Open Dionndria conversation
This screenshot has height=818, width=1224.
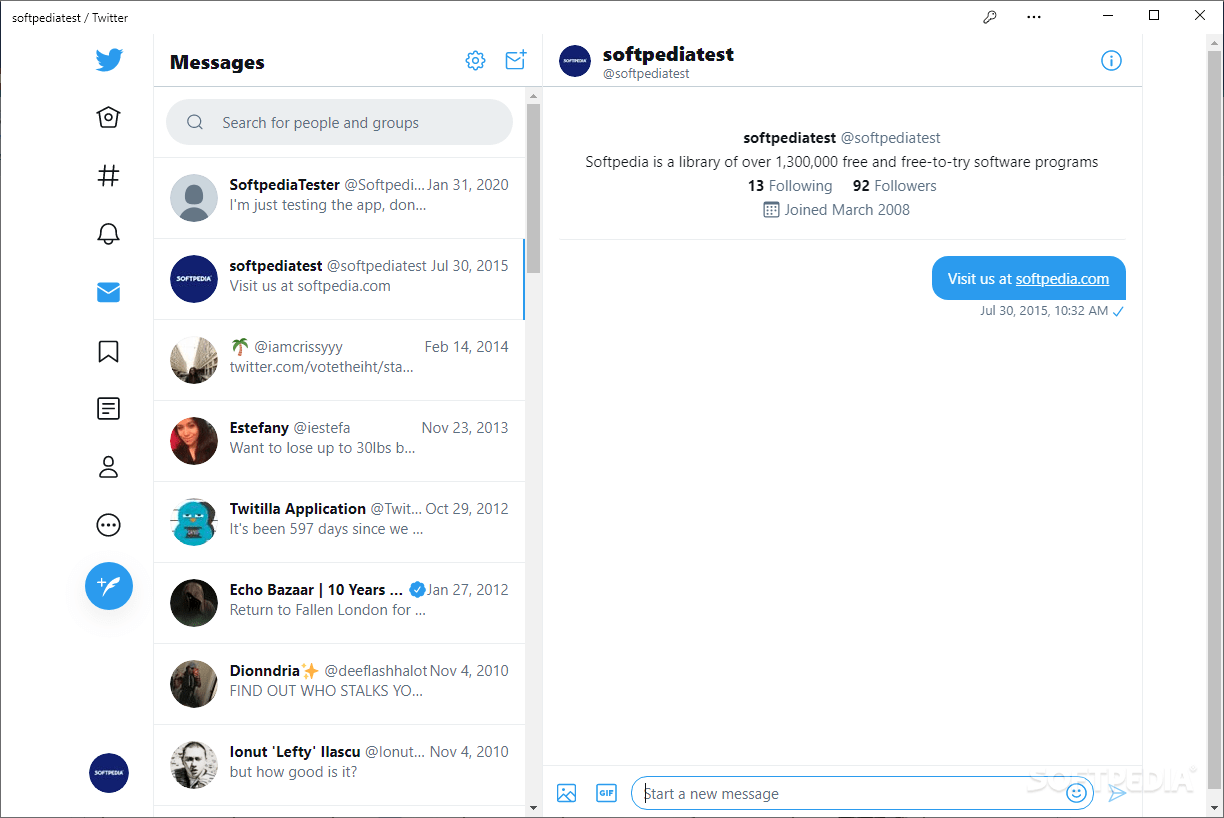coord(339,683)
